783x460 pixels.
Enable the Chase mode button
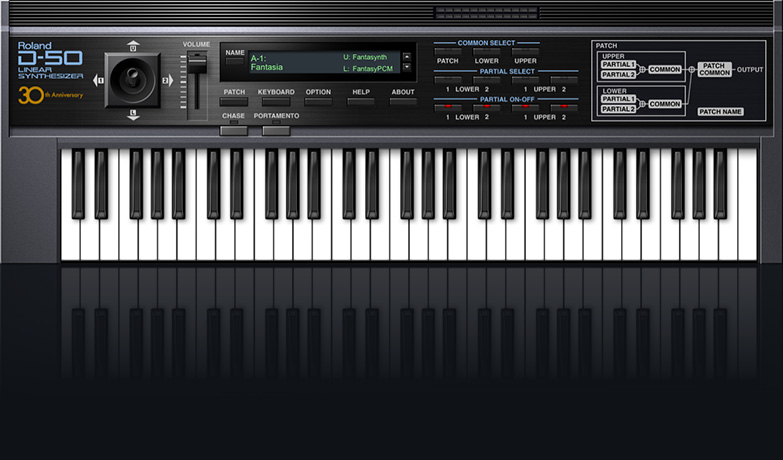tap(233, 129)
